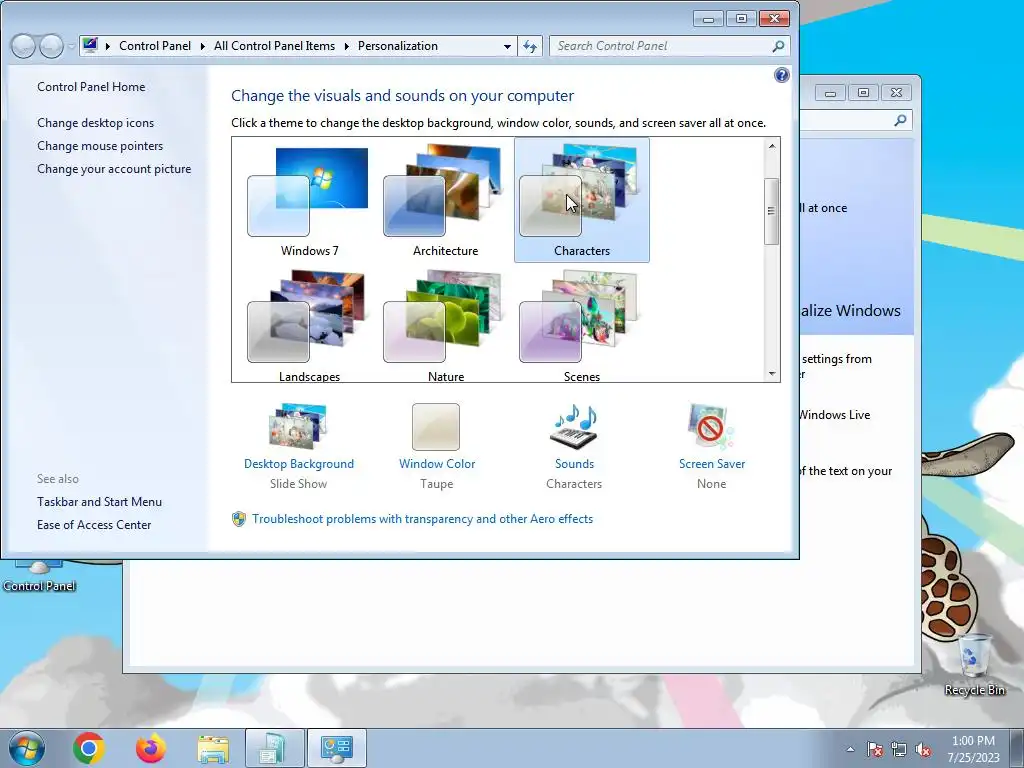Open Troubleshoot problems with transparency link
1024x768 pixels.
(x=423, y=519)
